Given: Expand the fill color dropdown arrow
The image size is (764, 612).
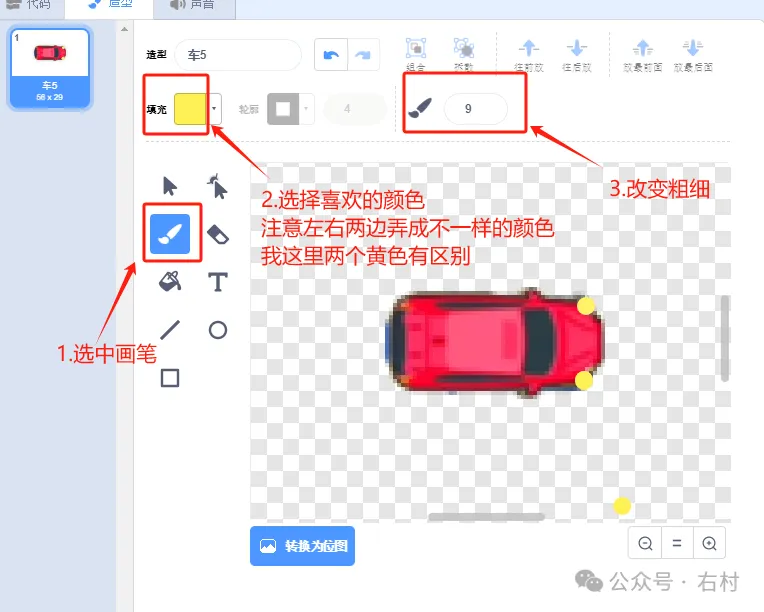Looking at the screenshot, I should point(214,109).
